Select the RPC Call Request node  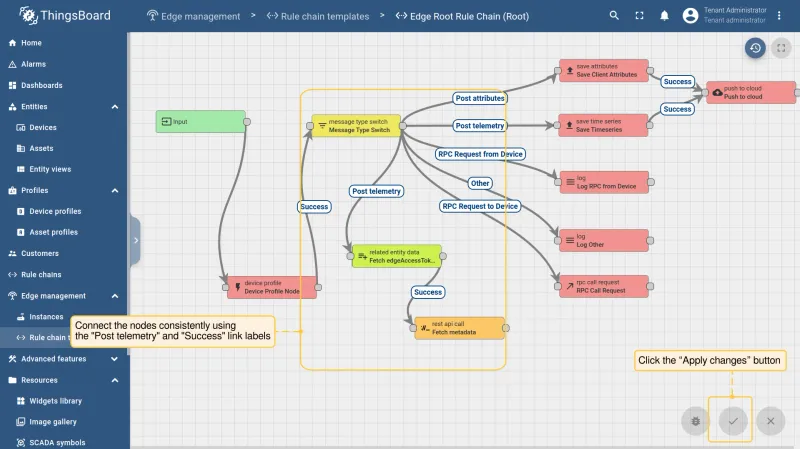tap(605, 286)
